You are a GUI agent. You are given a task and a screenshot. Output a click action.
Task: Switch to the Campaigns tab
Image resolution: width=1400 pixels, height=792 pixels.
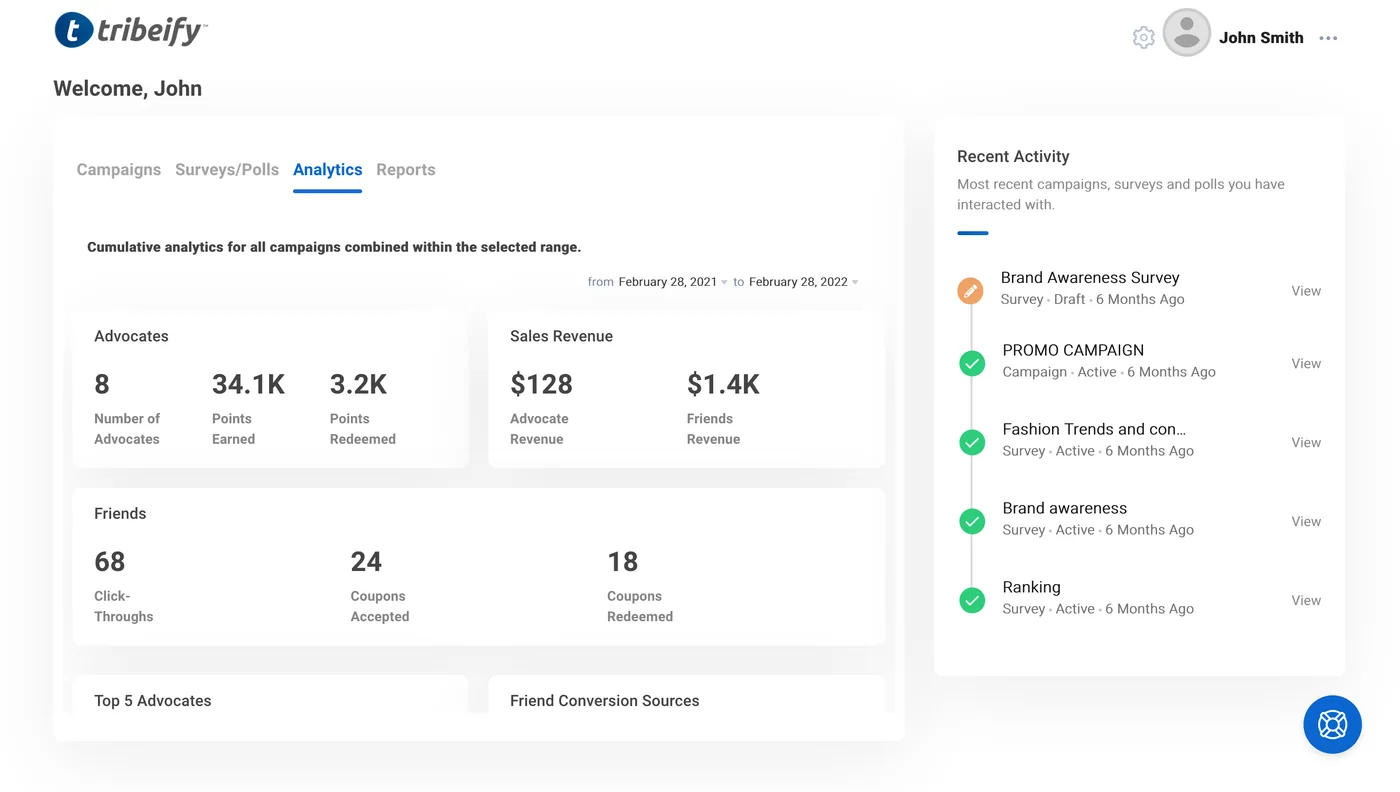[x=119, y=170]
